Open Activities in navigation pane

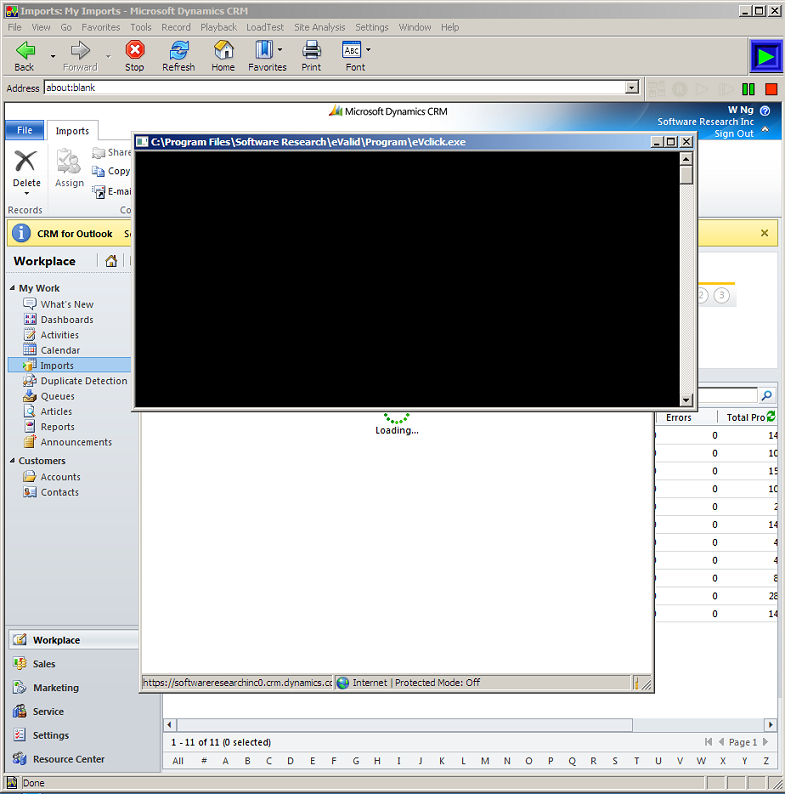pos(59,335)
